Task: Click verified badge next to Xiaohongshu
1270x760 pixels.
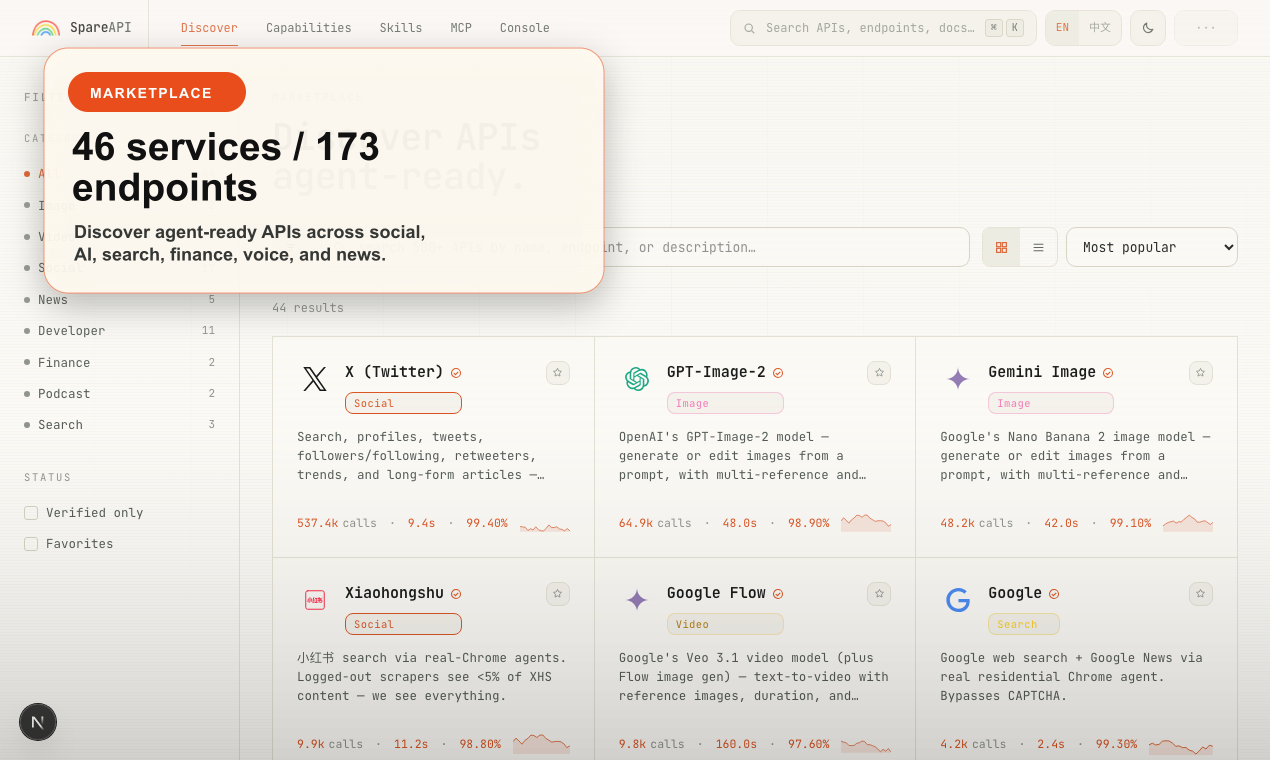Action: click(456, 594)
